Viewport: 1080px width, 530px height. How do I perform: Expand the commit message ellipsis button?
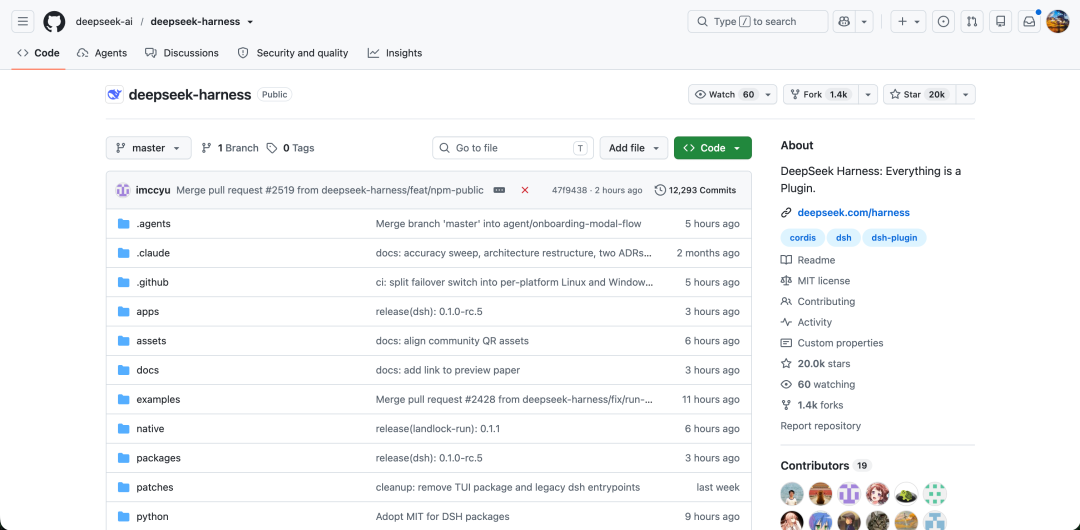499,190
